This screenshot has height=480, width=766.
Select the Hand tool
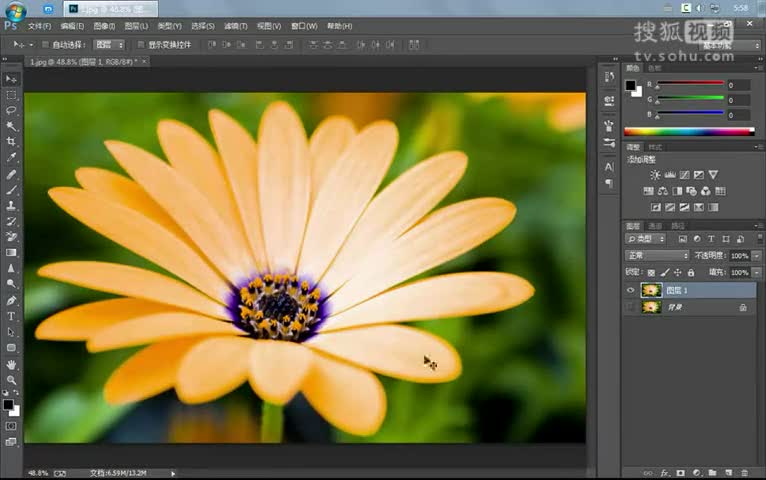tap(11, 364)
